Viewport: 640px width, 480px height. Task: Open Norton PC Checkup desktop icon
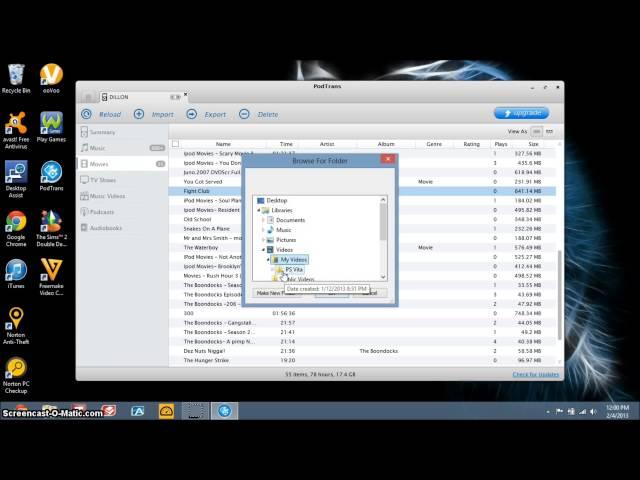click(x=16, y=375)
